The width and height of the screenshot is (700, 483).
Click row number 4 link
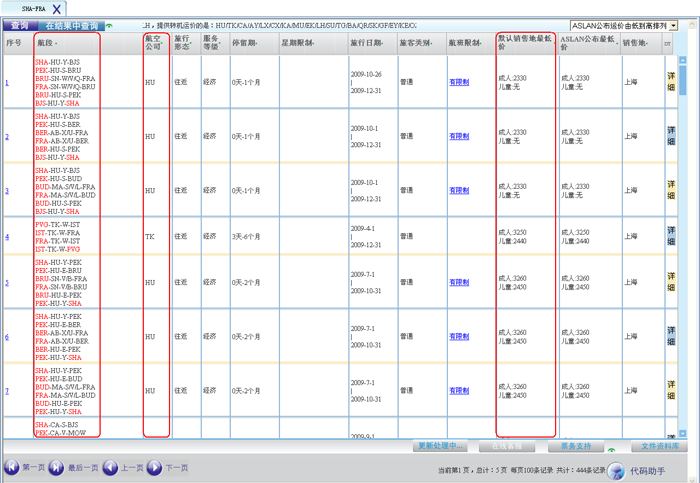(x=7, y=237)
